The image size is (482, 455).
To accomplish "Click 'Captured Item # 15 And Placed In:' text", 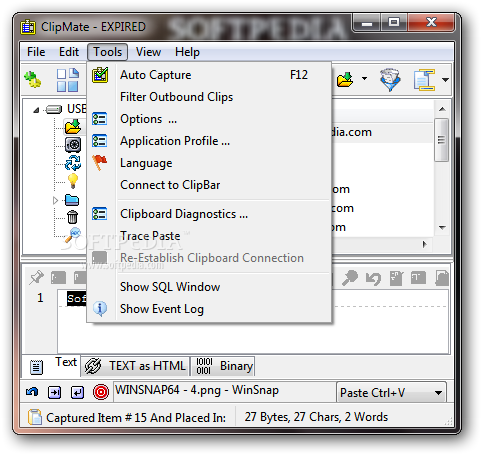I will coord(136,418).
